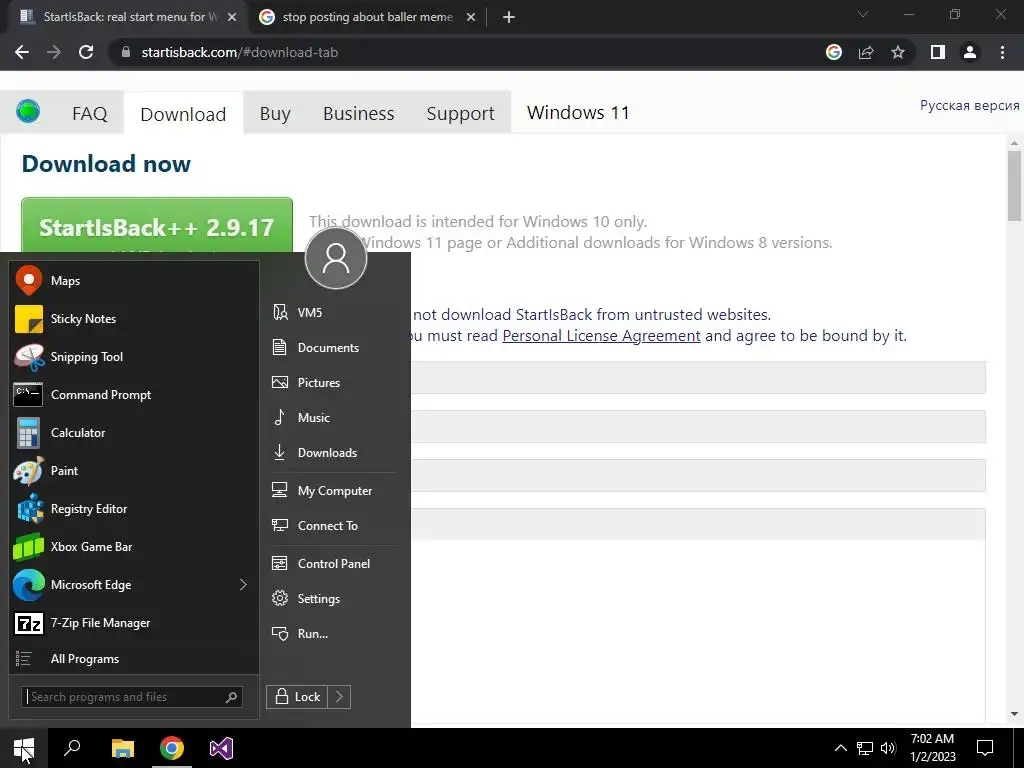Open notification action center
Viewport: 1024px width, 768px height.
[985, 748]
